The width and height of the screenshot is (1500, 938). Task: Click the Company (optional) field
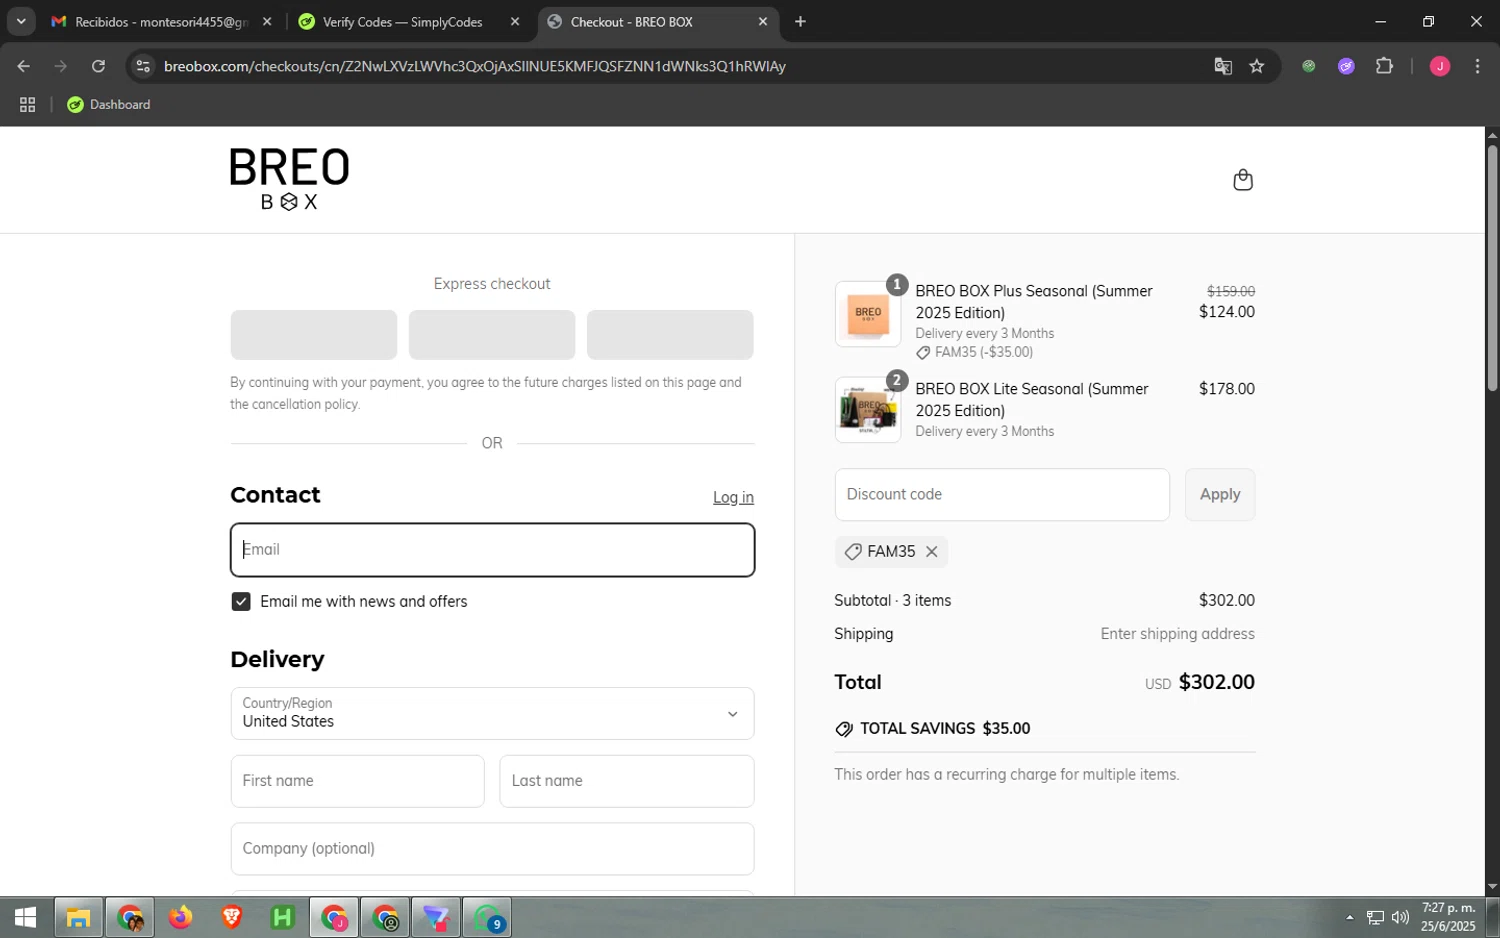[492, 849]
